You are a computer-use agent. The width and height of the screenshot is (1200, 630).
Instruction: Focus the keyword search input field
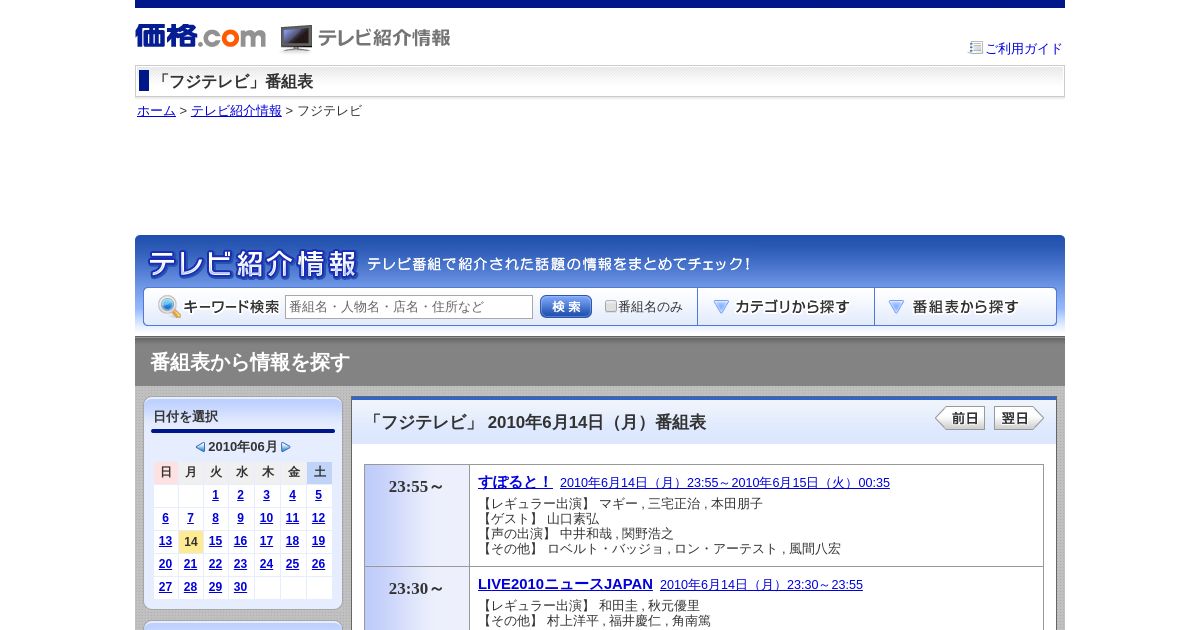click(409, 307)
